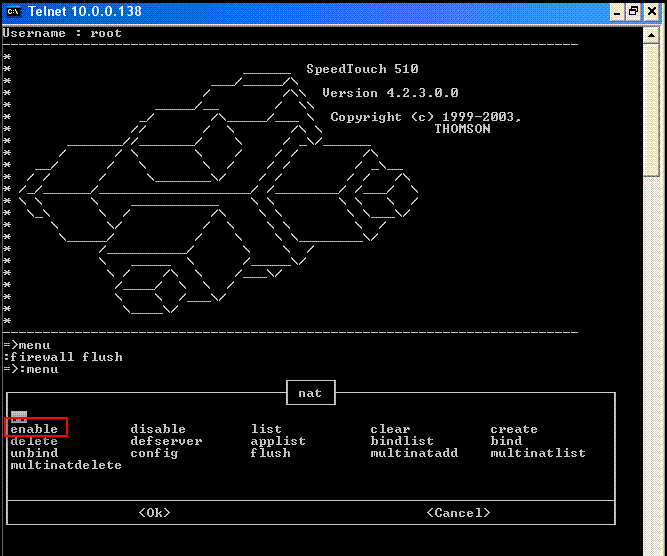Select the disable command in nat menu
This screenshot has height=556, width=667.
coord(158,429)
